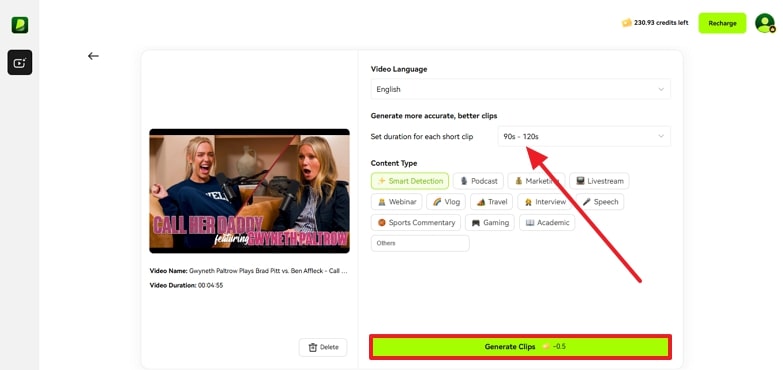Select Marketing content type

pyautogui.click(x=536, y=181)
